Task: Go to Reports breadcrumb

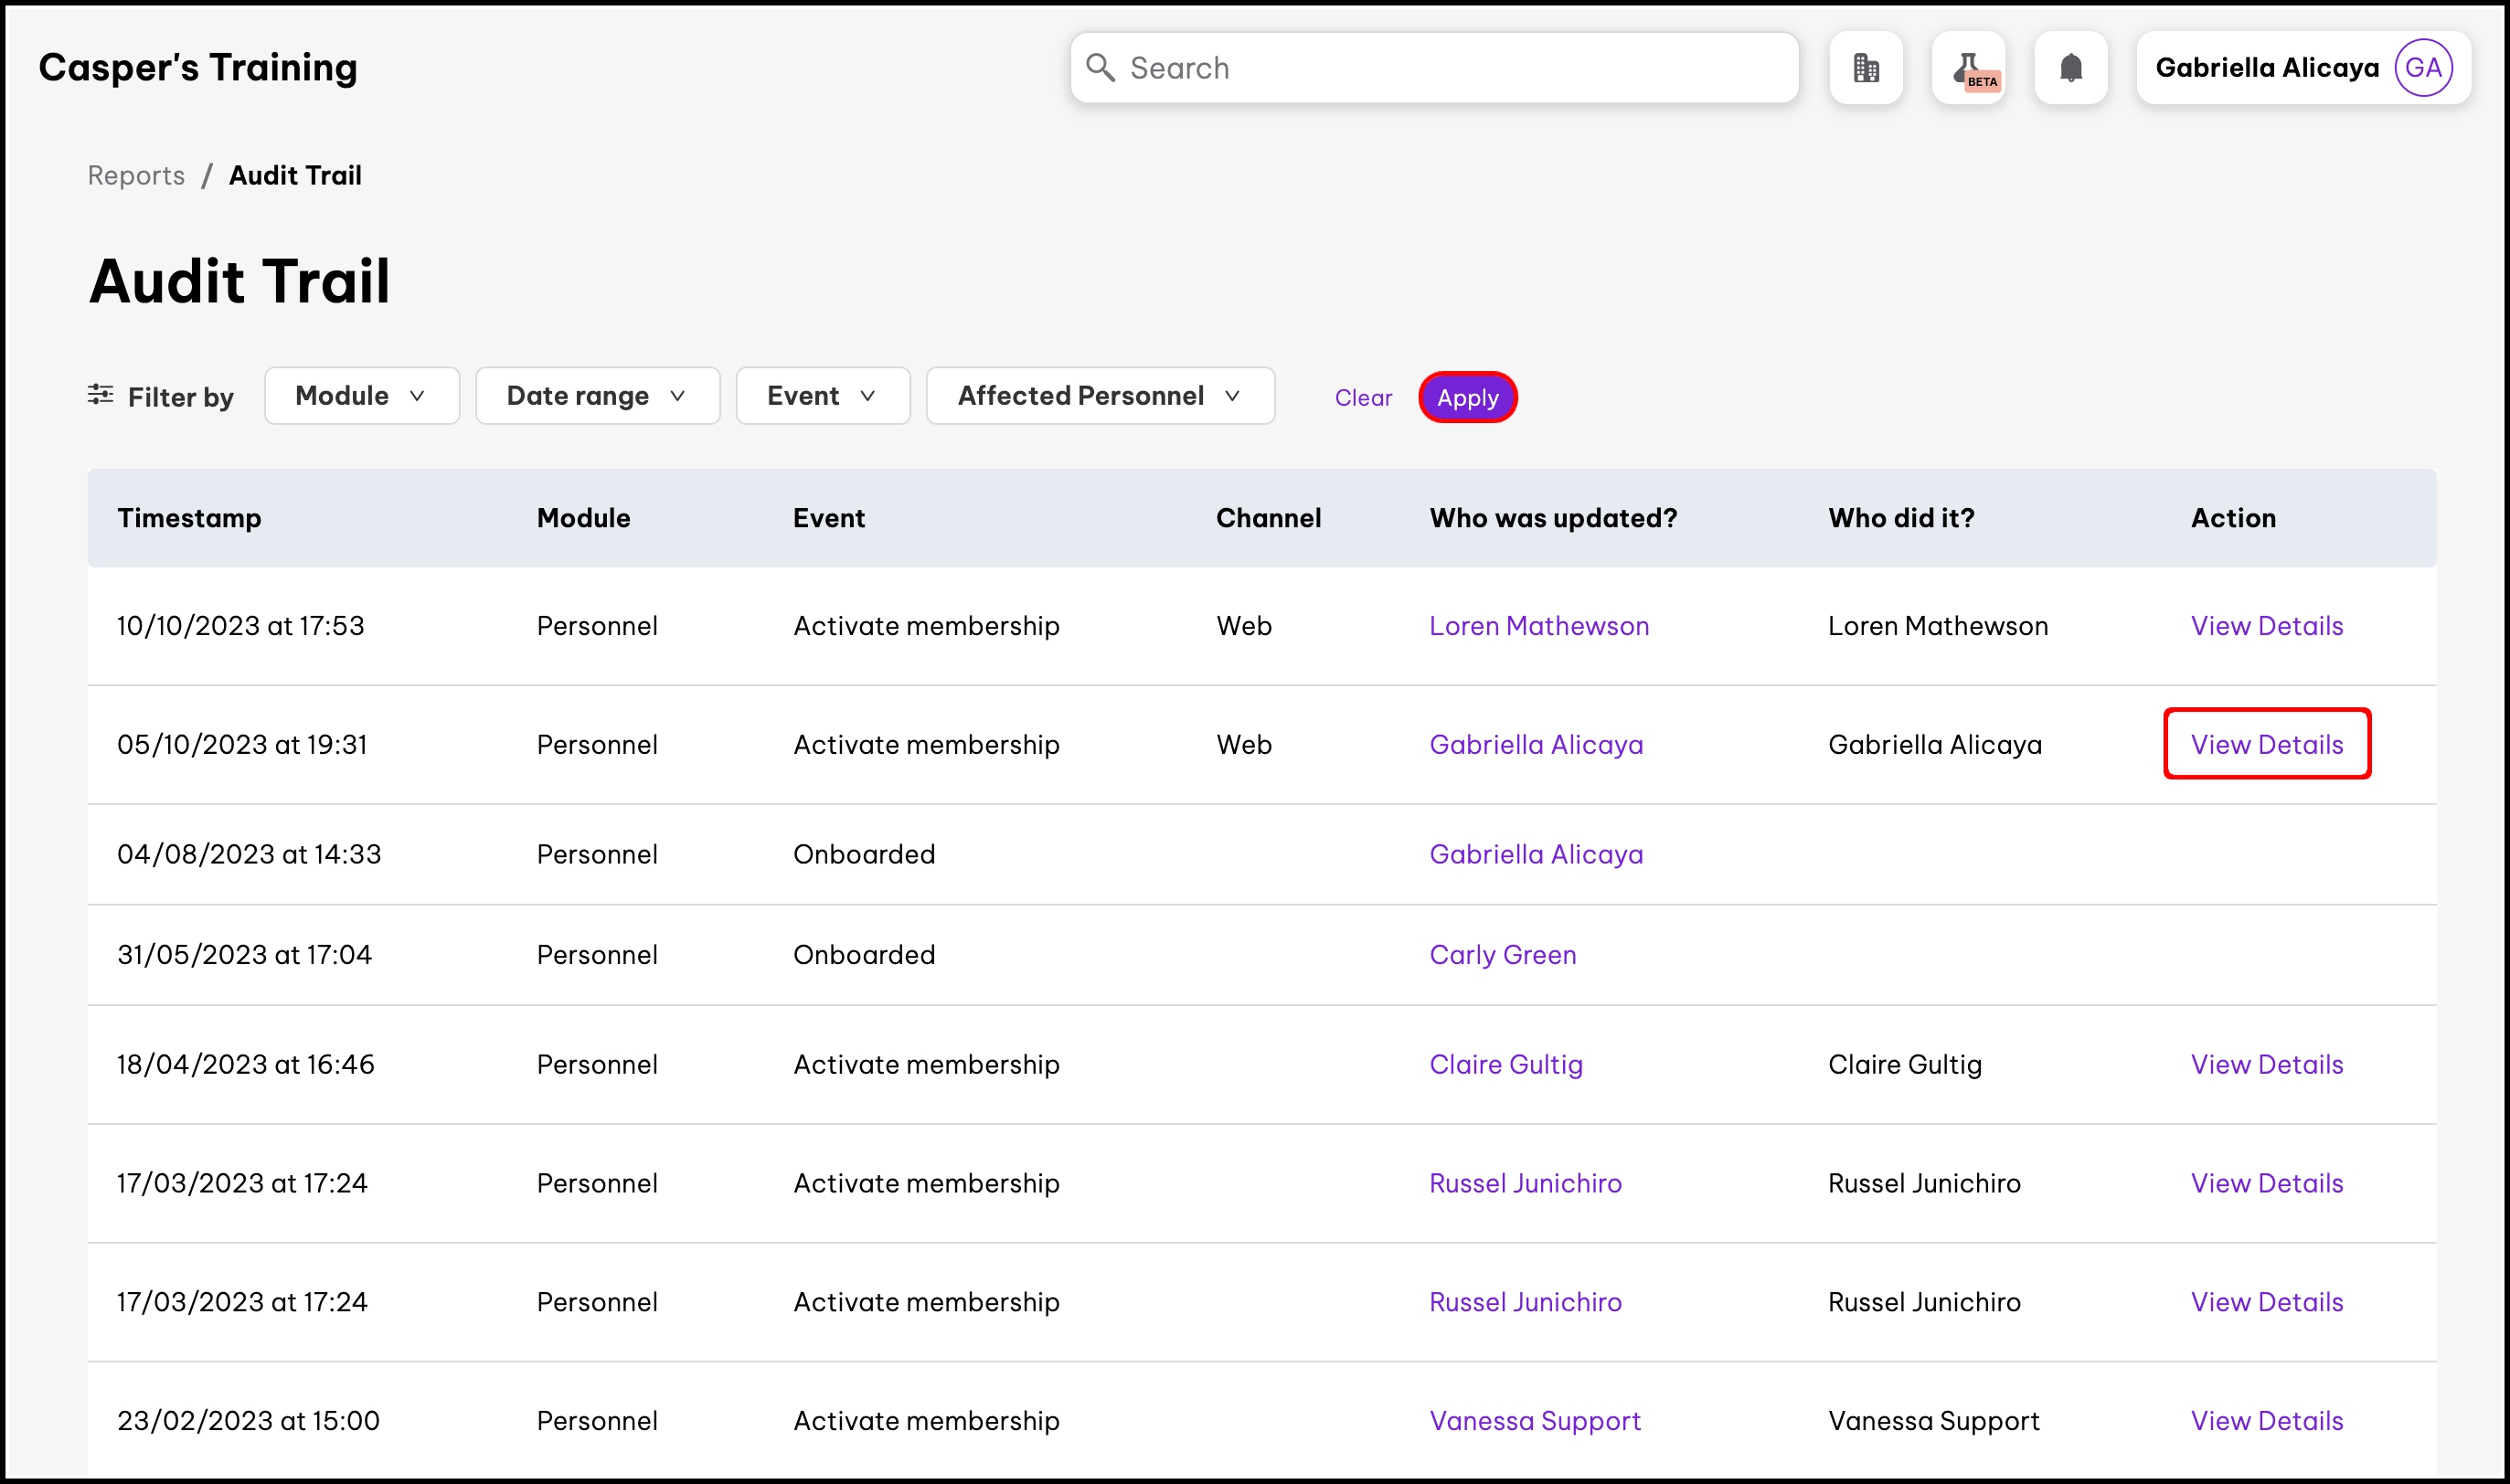Action: coord(136,175)
